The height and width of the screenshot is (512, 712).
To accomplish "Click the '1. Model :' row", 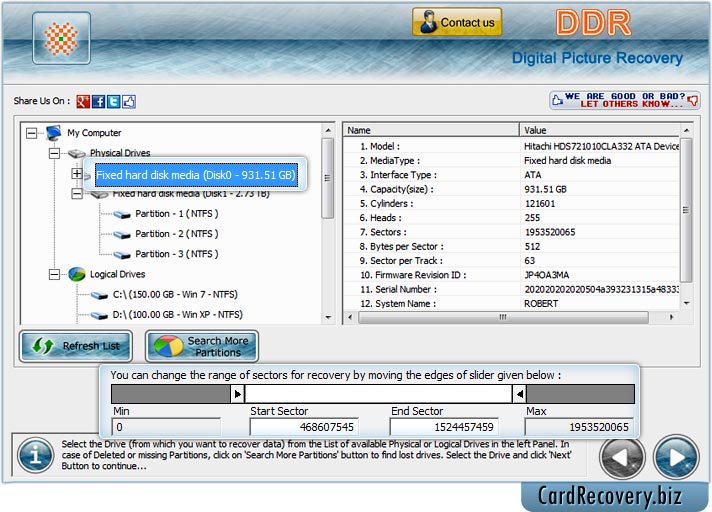I will (511, 146).
